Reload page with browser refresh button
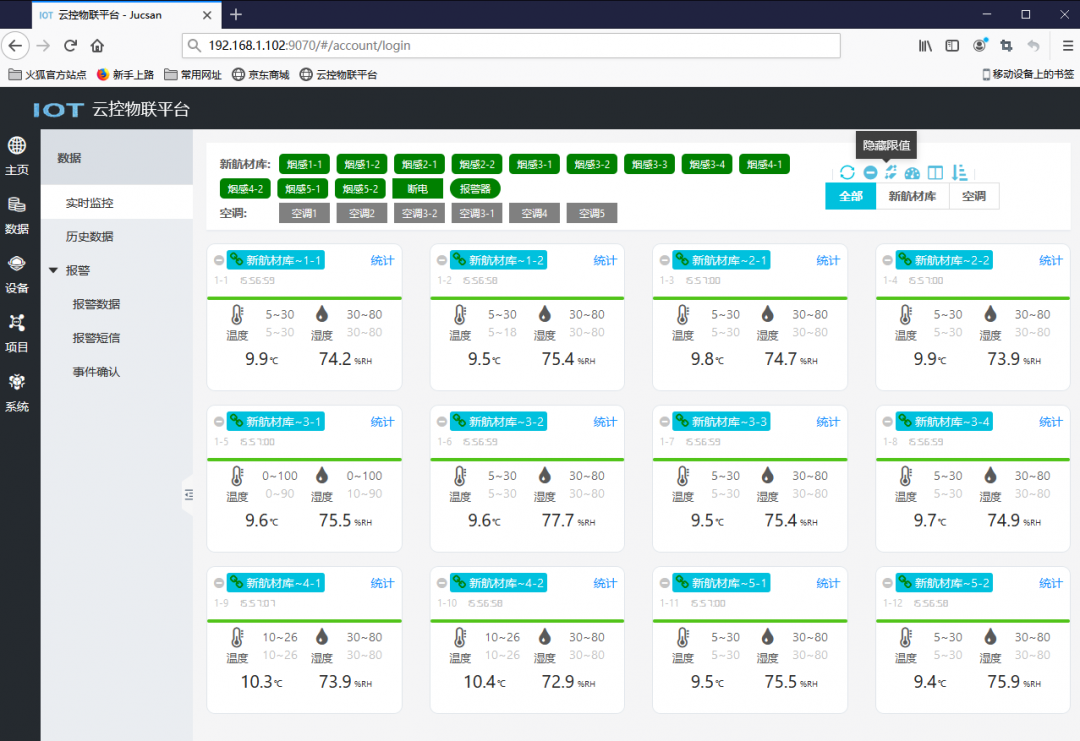1080x741 pixels. click(x=70, y=45)
